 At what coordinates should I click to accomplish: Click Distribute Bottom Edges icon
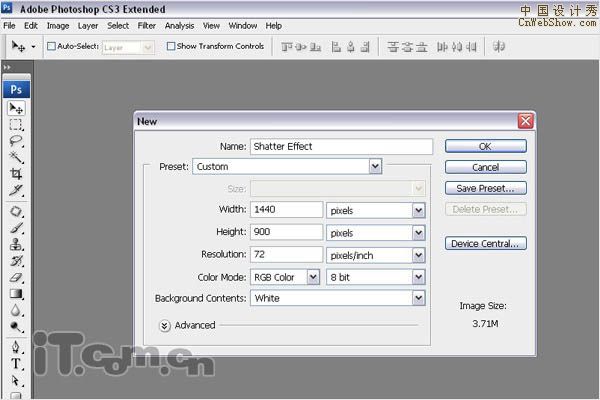coord(421,47)
